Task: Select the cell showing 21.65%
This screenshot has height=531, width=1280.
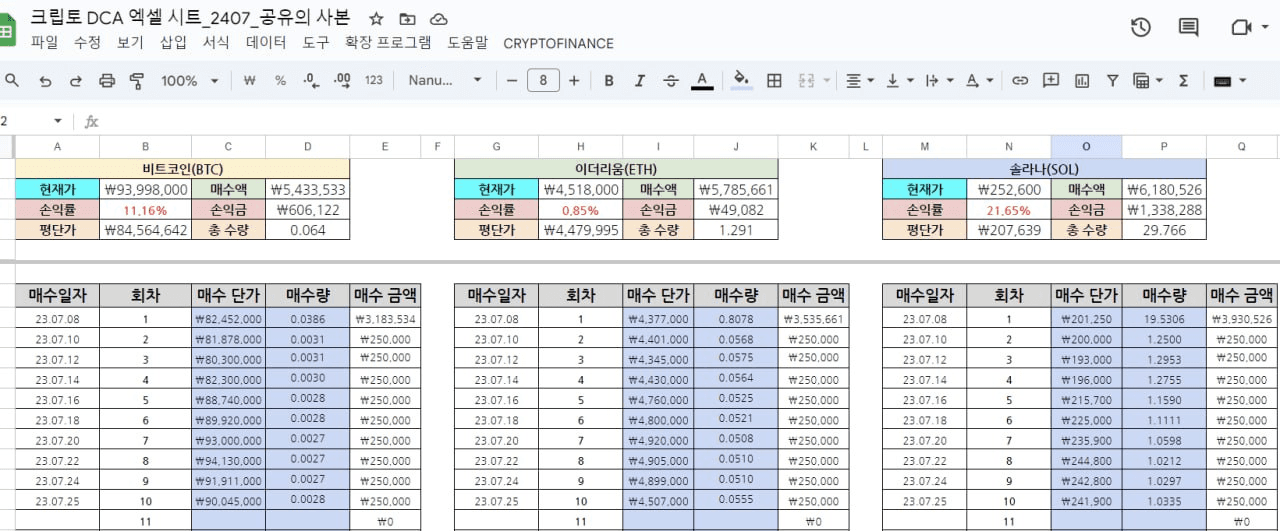Action: [x=1008, y=210]
